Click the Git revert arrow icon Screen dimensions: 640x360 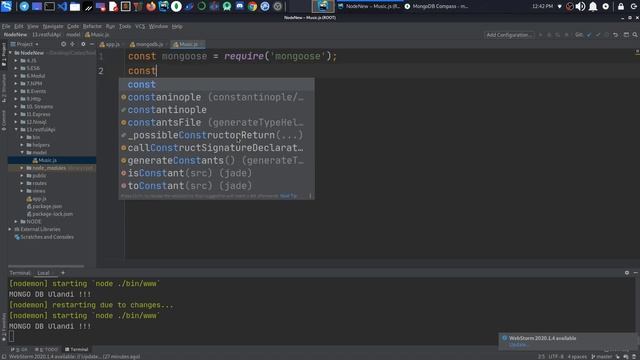616,35
